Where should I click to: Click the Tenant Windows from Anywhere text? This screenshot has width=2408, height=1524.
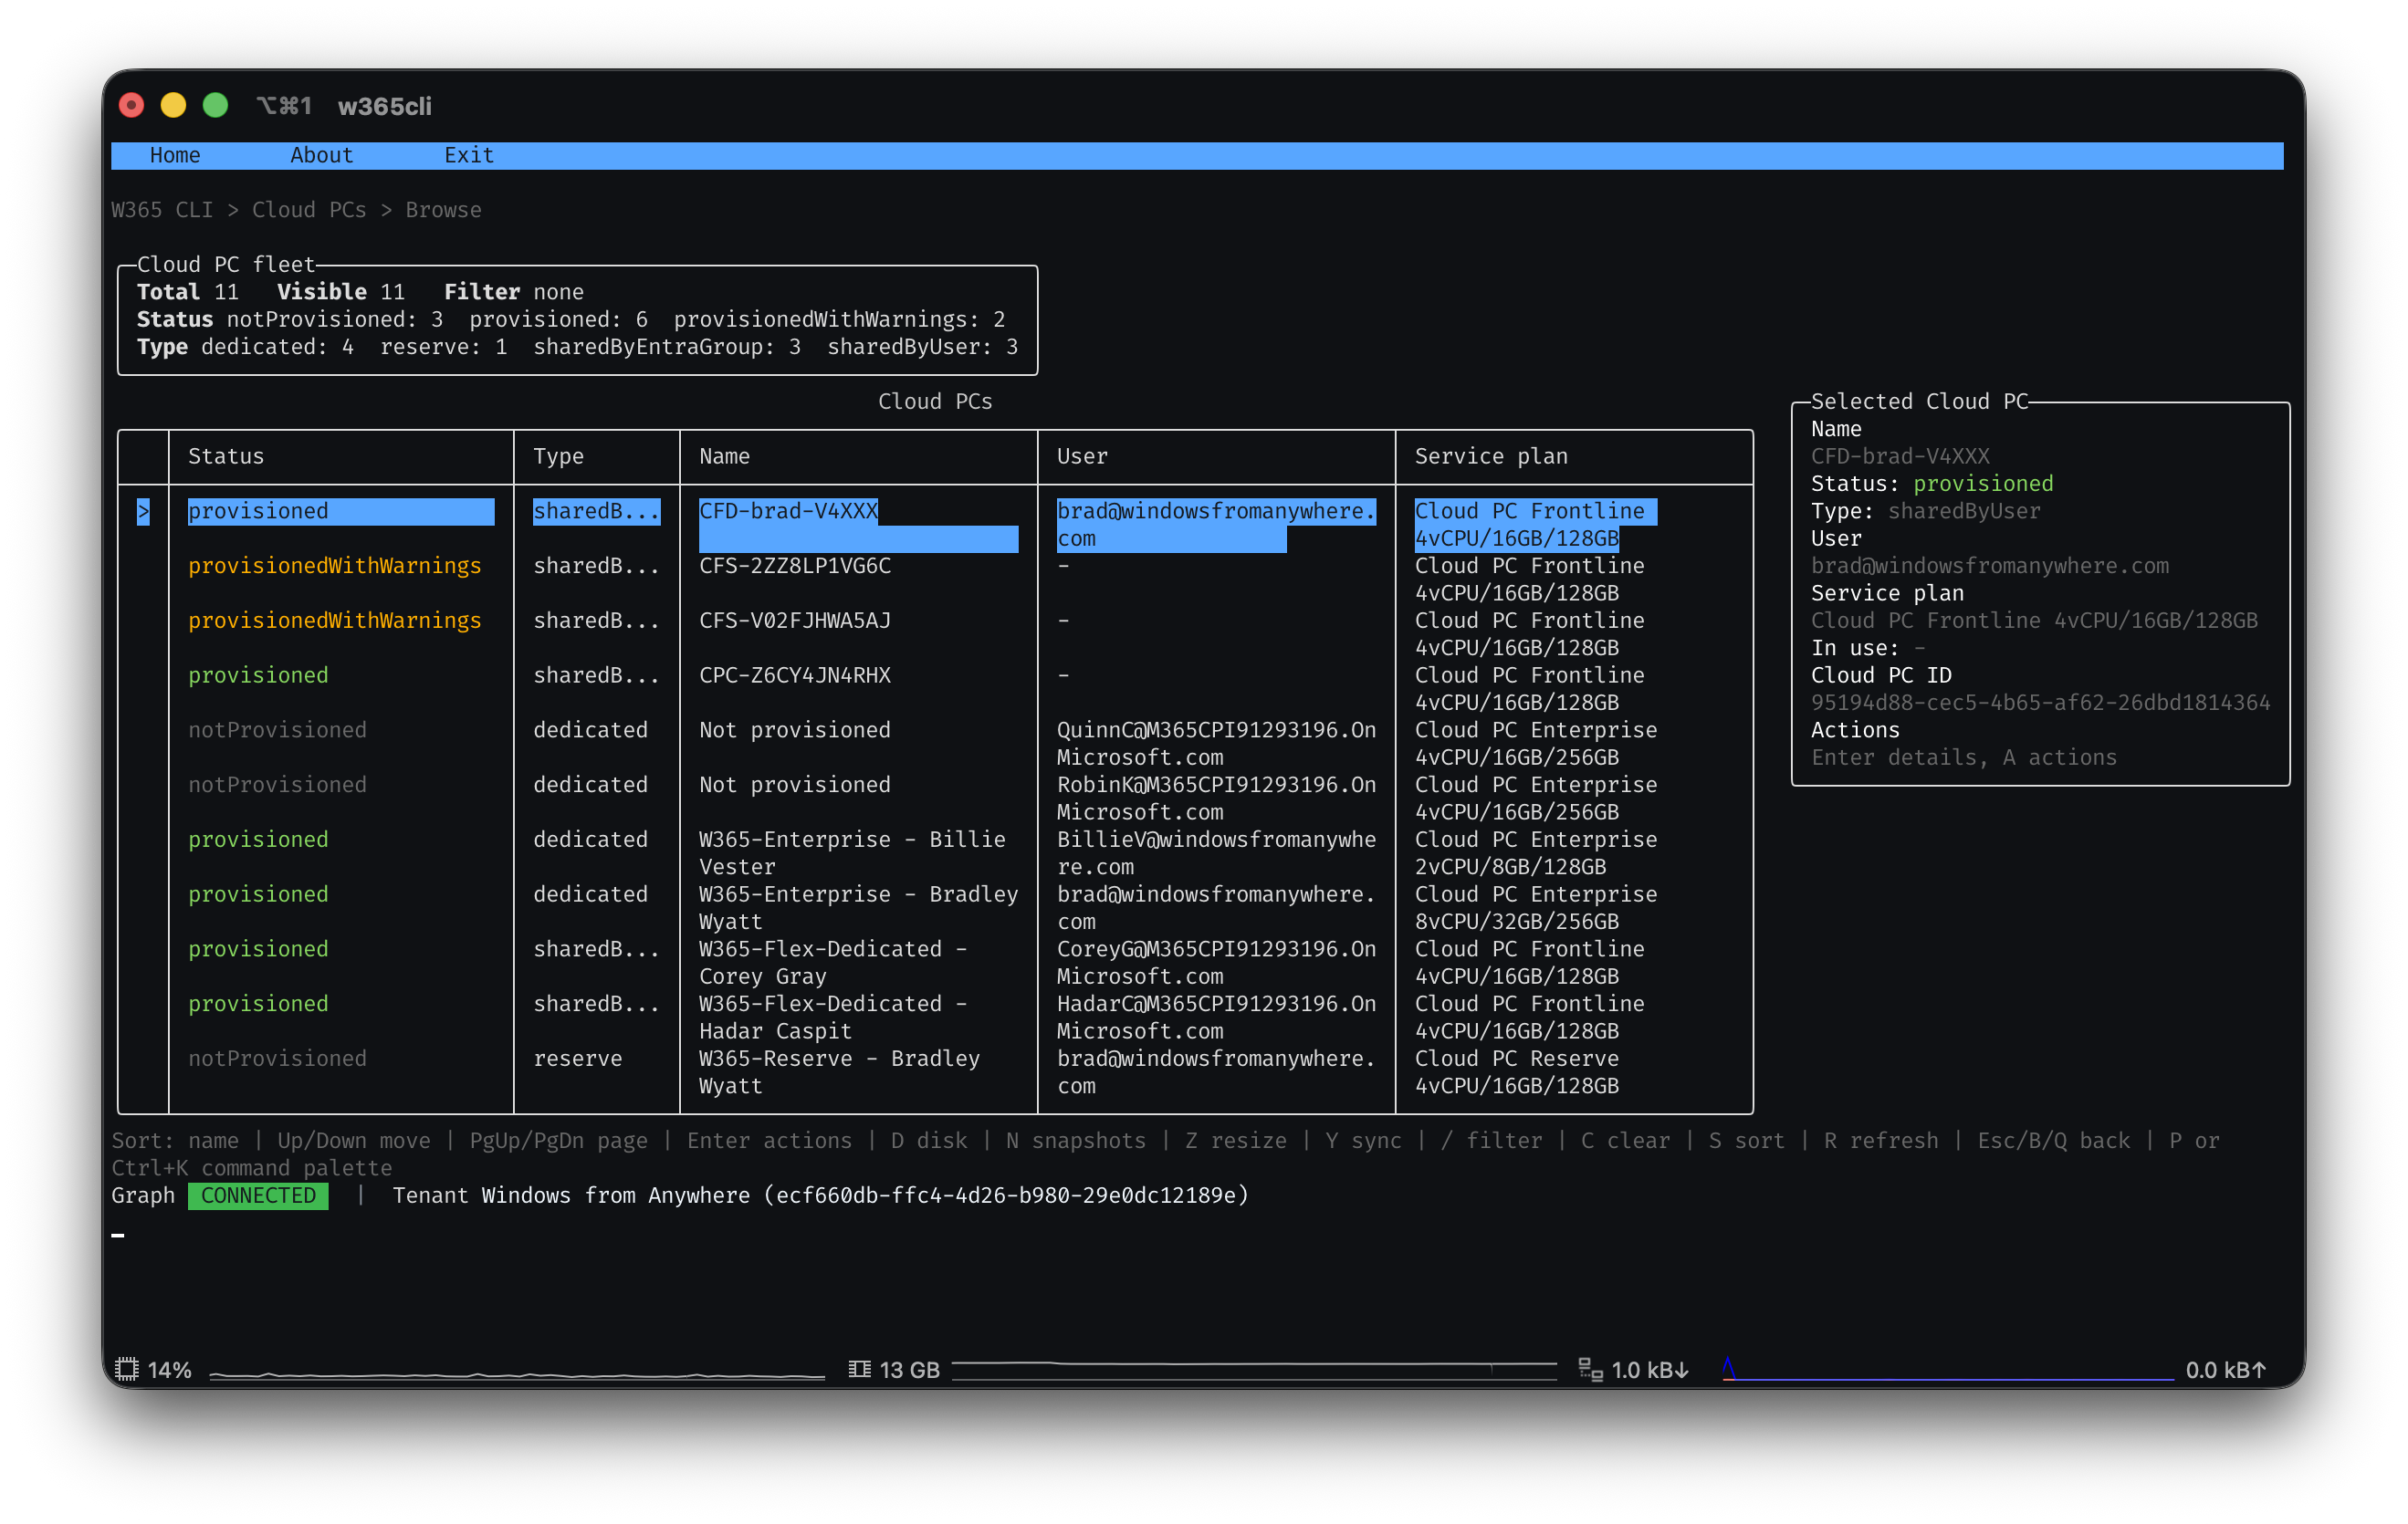point(820,1196)
